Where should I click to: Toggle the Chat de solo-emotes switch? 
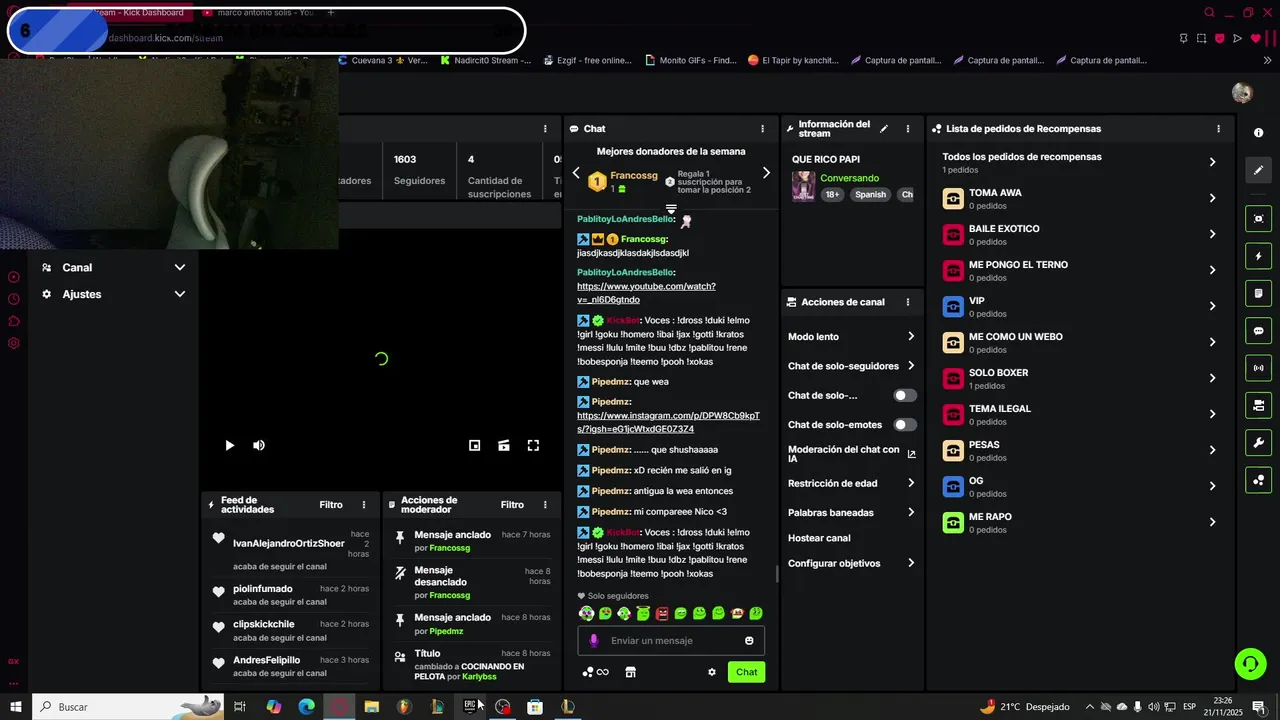(x=905, y=425)
